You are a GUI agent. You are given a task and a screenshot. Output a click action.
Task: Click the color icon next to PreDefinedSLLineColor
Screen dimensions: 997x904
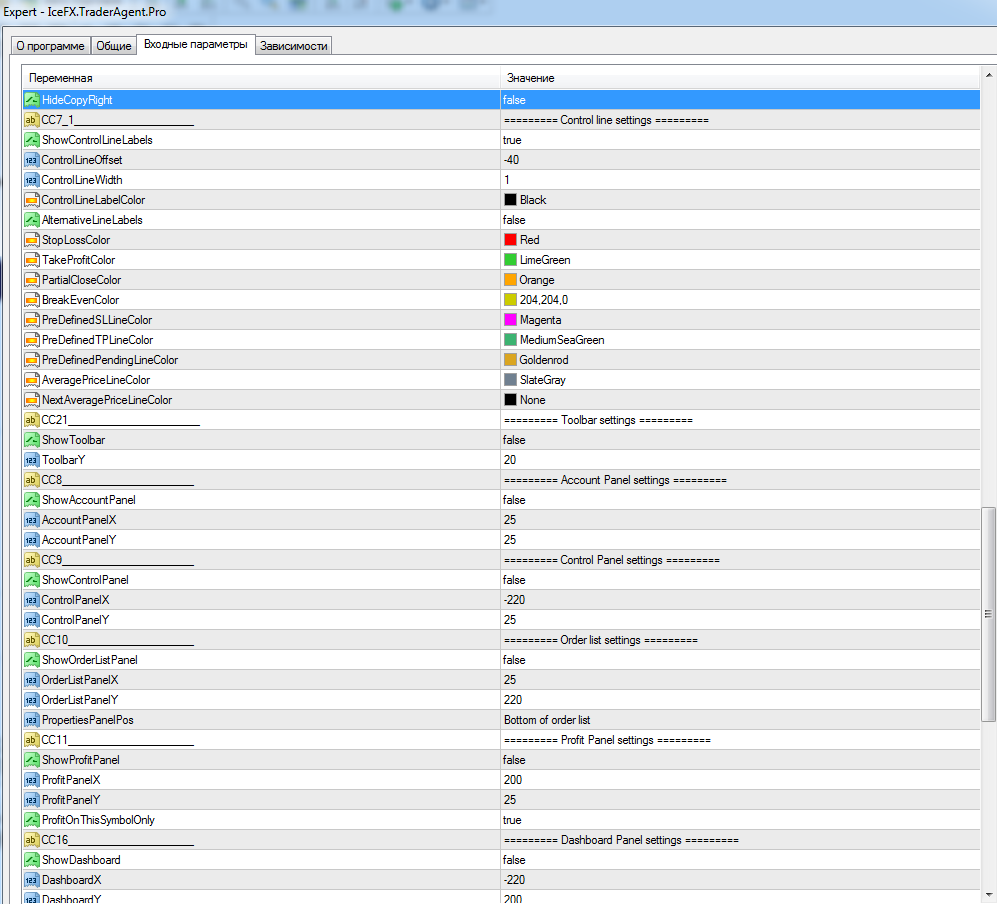31,320
